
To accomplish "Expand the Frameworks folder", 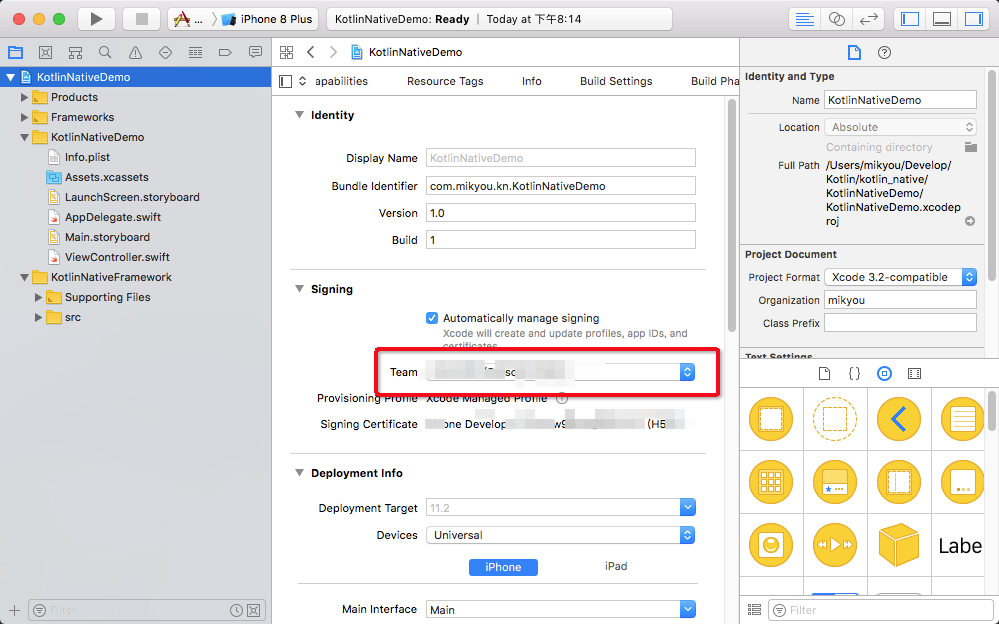I will coord(25,117).
